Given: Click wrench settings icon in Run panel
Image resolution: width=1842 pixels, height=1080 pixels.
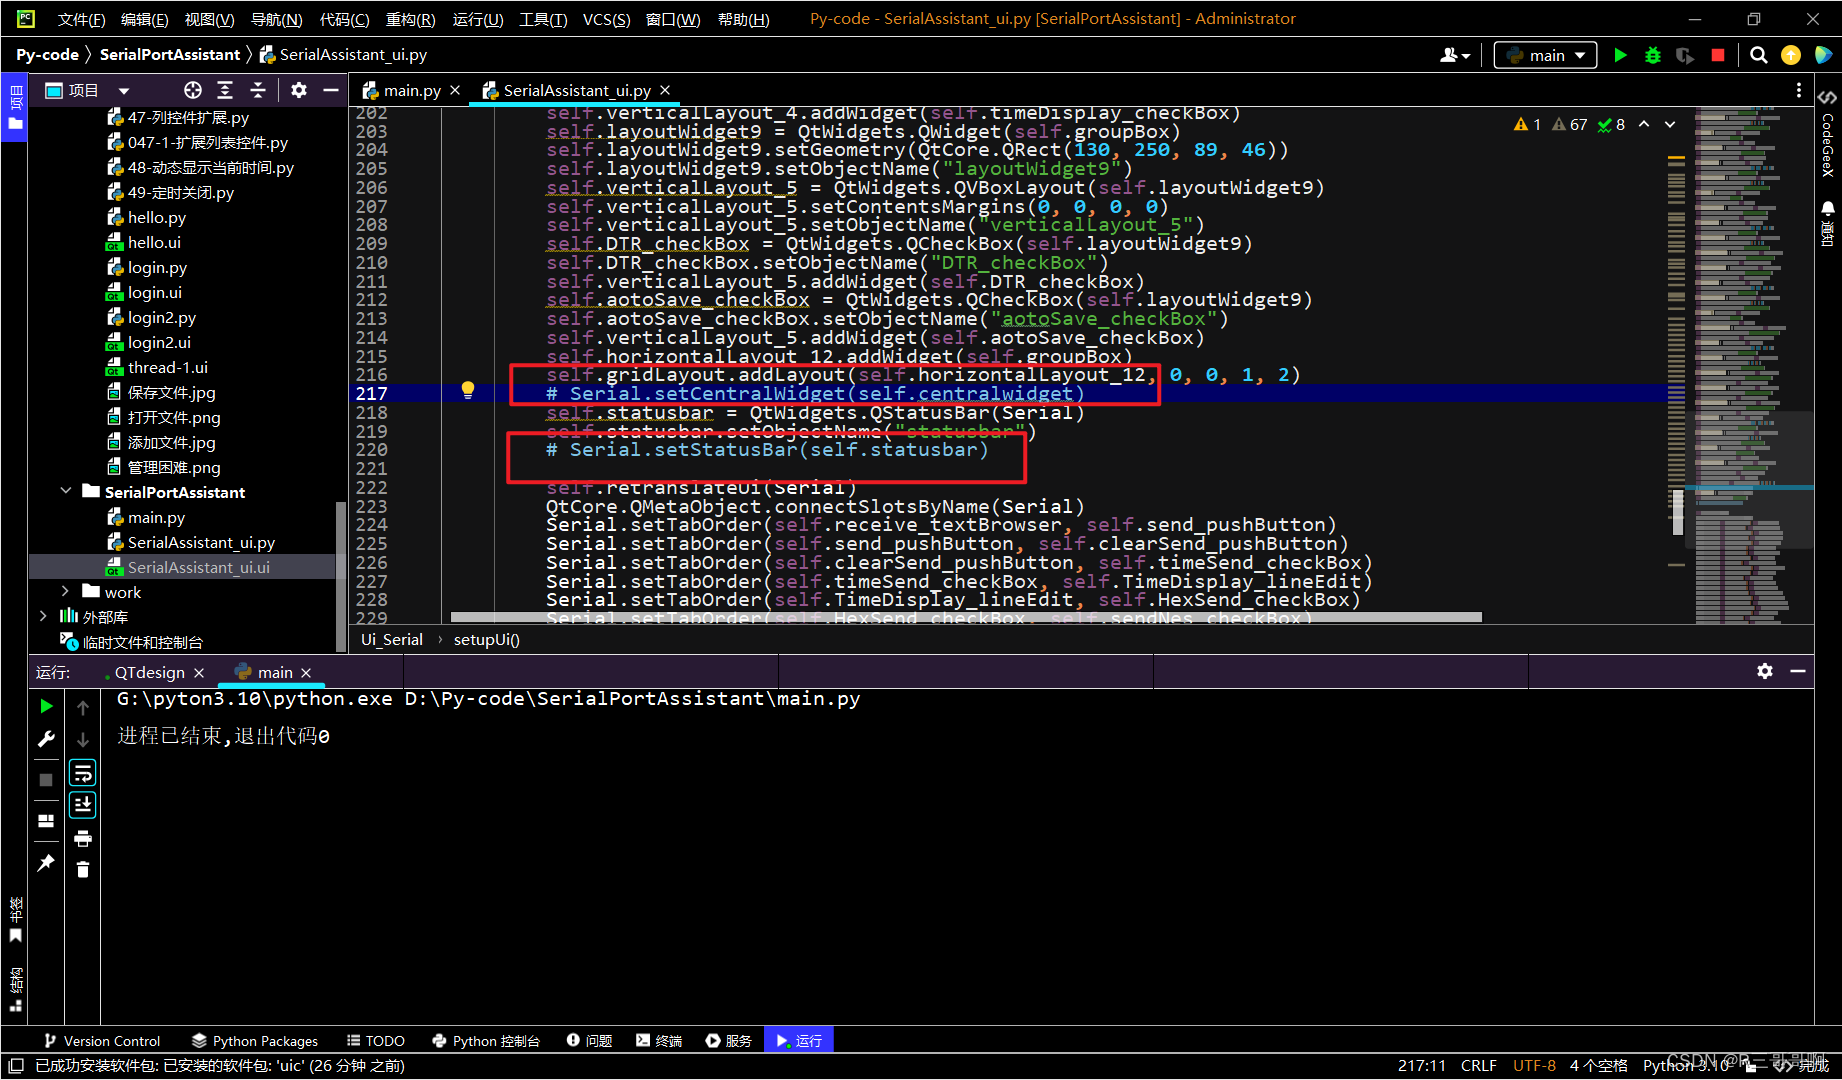Looking at the screenshot, I should pyautogui.click(x=46, y=739).
